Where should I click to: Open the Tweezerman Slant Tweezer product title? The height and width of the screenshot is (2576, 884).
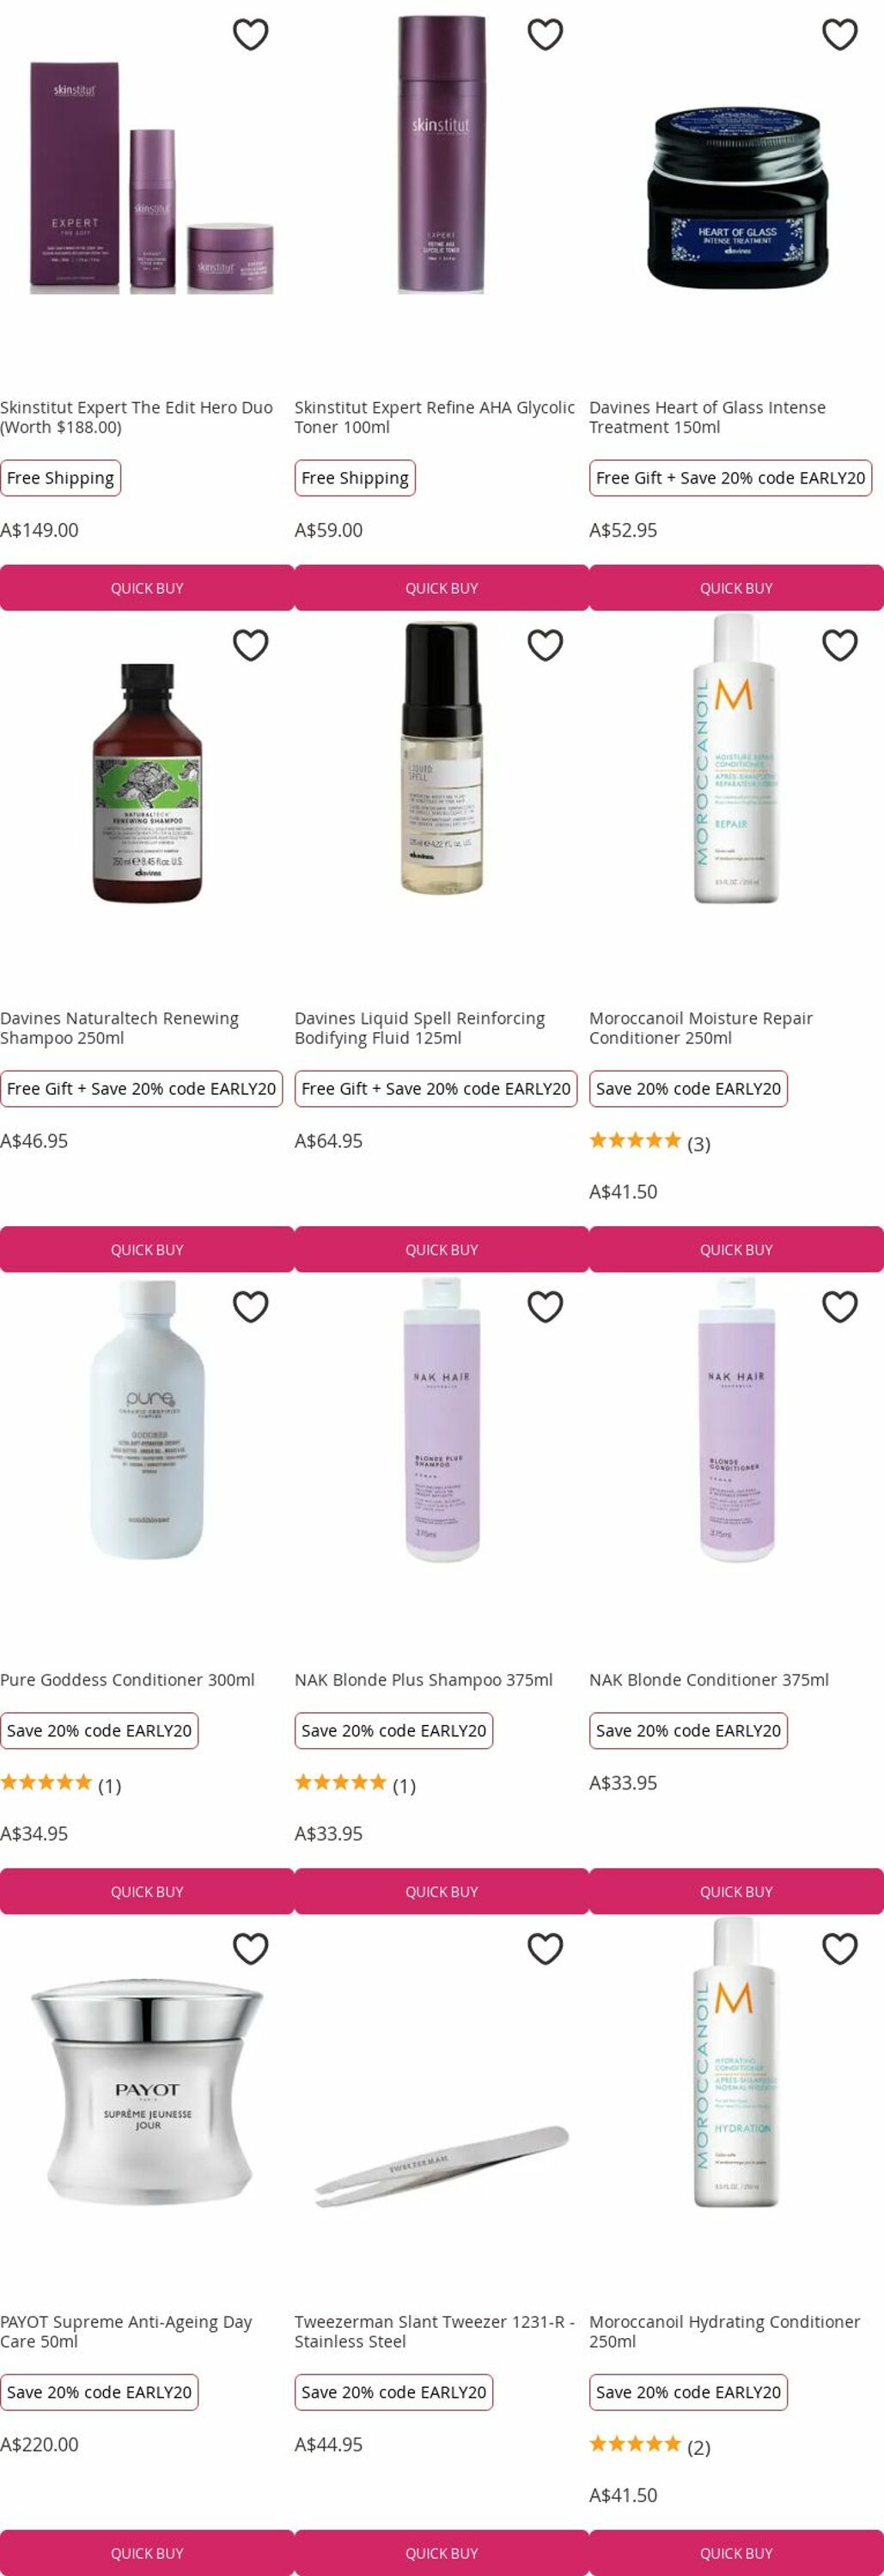[x=435, y=2331]
